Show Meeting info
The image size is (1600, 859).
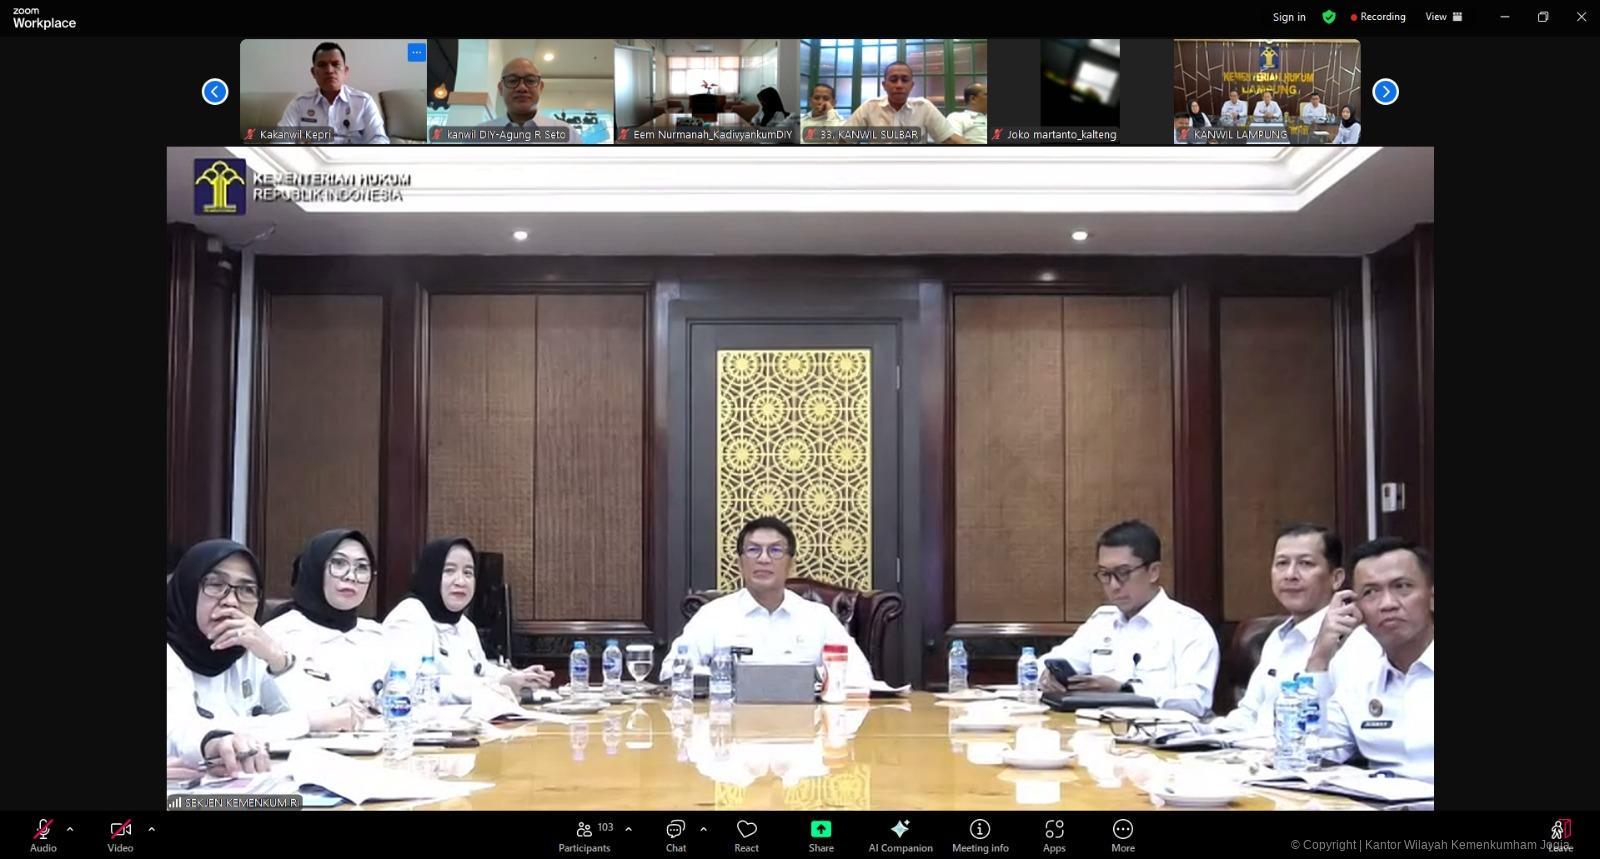980,835
